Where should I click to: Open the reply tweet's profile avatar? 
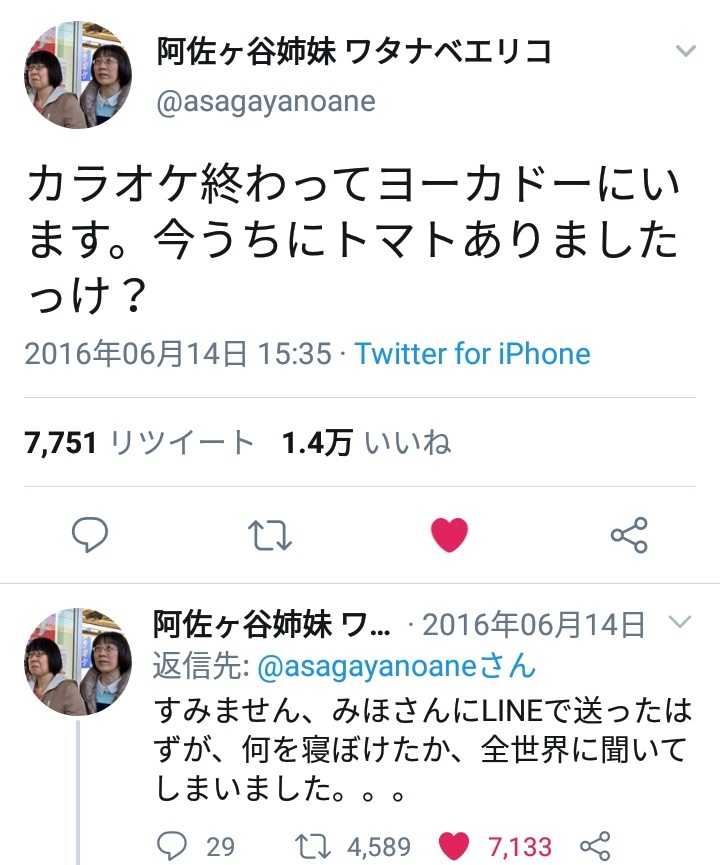click(x=78, y=662)
